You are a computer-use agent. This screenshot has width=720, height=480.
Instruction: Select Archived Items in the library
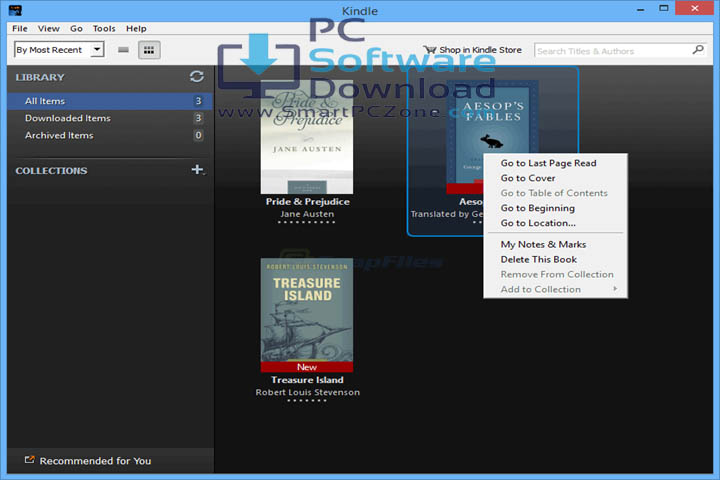pyautogui.click(x=110, y=136)
